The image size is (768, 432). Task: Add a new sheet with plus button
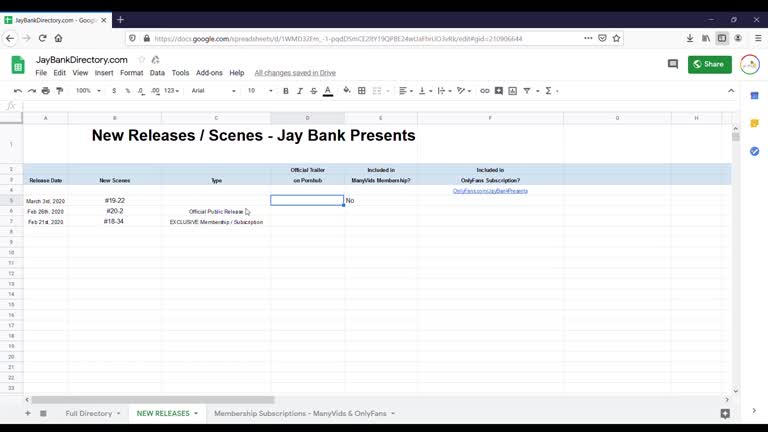click(28, 413)
